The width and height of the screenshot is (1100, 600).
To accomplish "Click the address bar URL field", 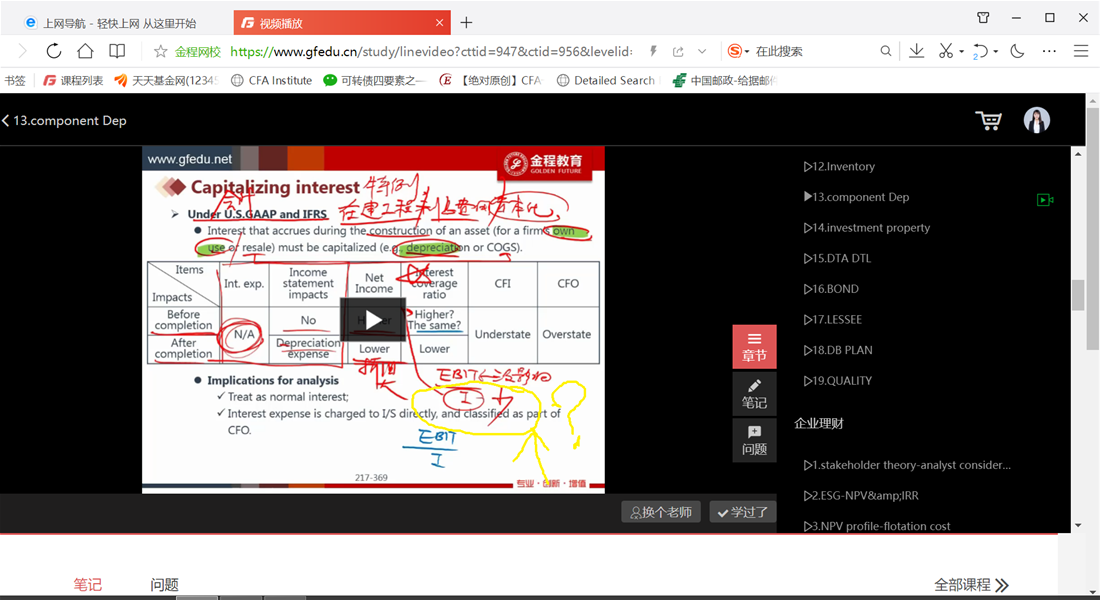I will (x=431, y=51).
